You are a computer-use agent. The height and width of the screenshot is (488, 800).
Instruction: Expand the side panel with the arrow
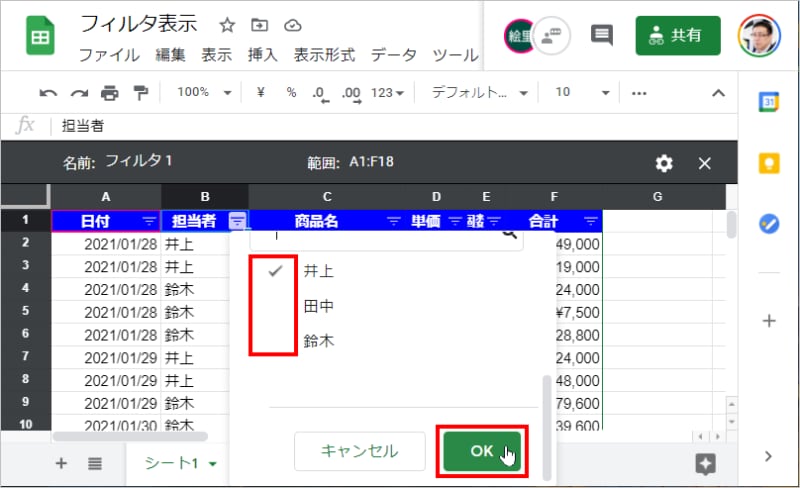(x=768, y=456)
